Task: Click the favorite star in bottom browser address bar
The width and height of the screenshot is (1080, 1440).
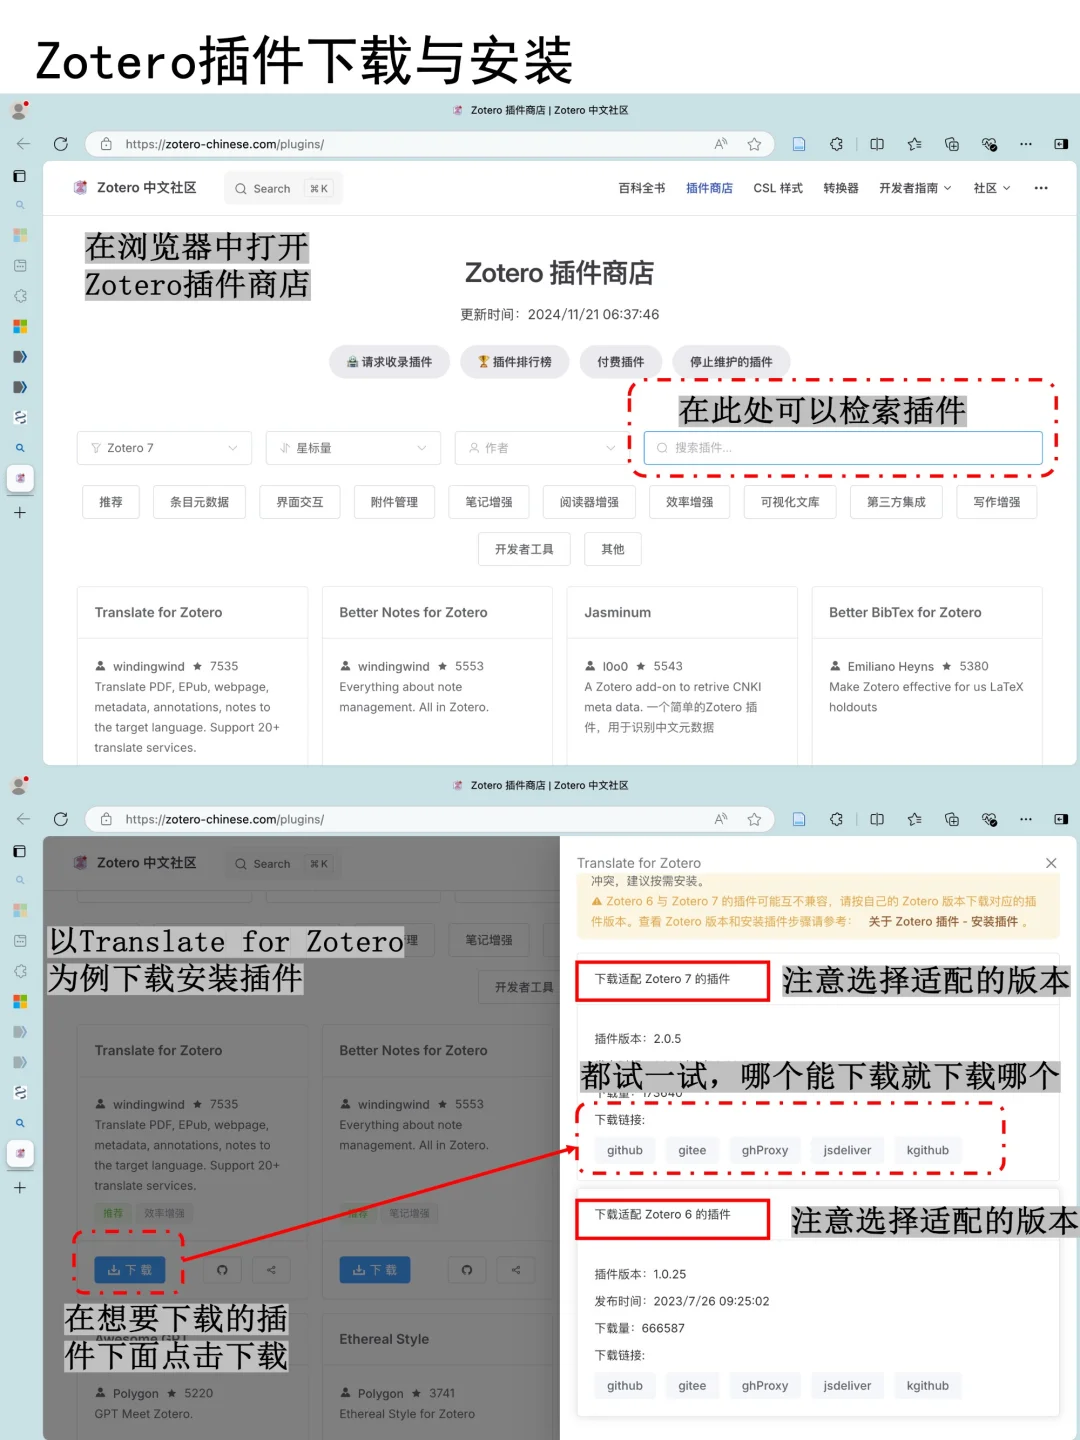Action: [754, 819]
